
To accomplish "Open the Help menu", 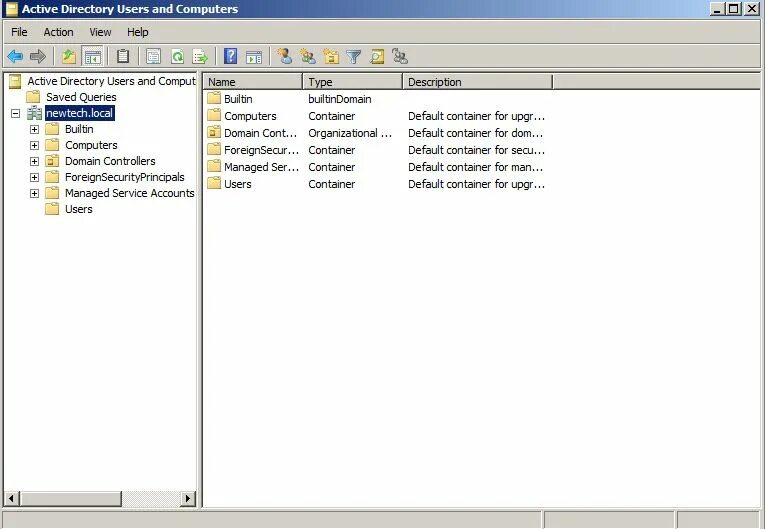I will (138, 32).
